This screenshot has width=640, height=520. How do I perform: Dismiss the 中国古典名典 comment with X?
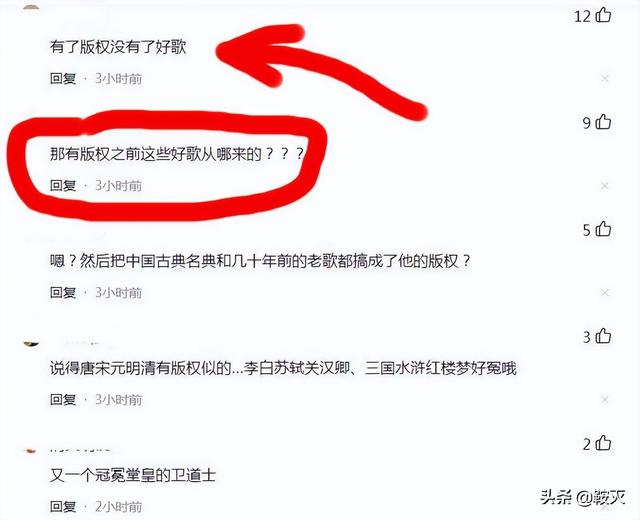pos(605,293)
